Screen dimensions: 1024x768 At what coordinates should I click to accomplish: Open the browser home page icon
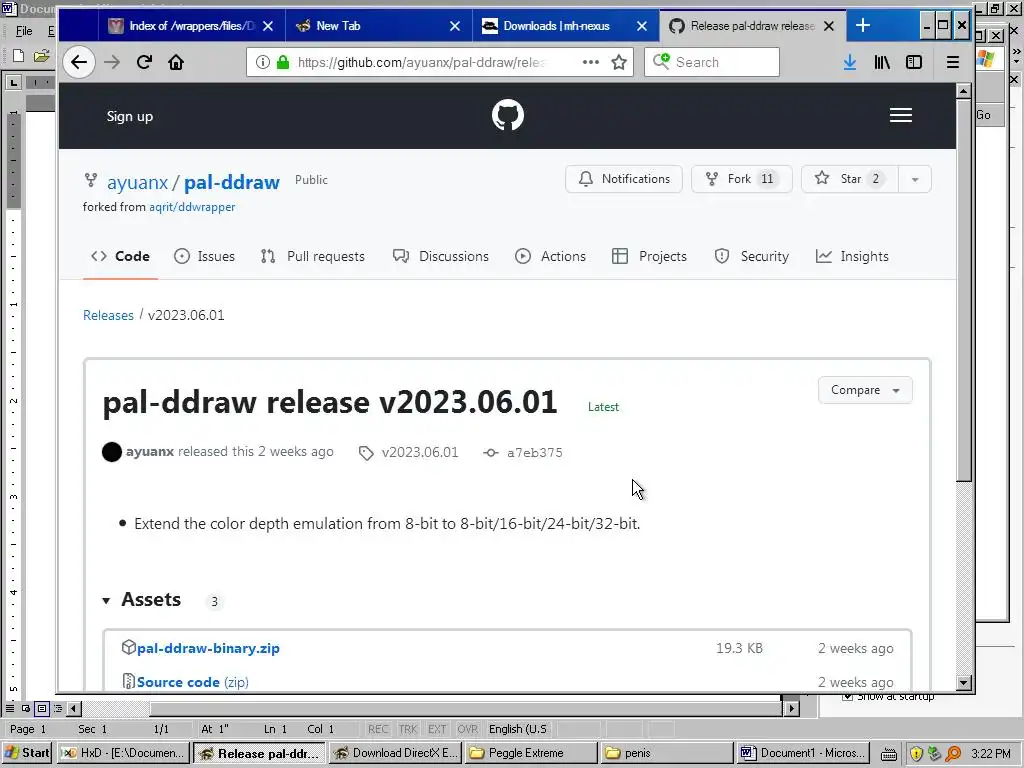(176, 62)
